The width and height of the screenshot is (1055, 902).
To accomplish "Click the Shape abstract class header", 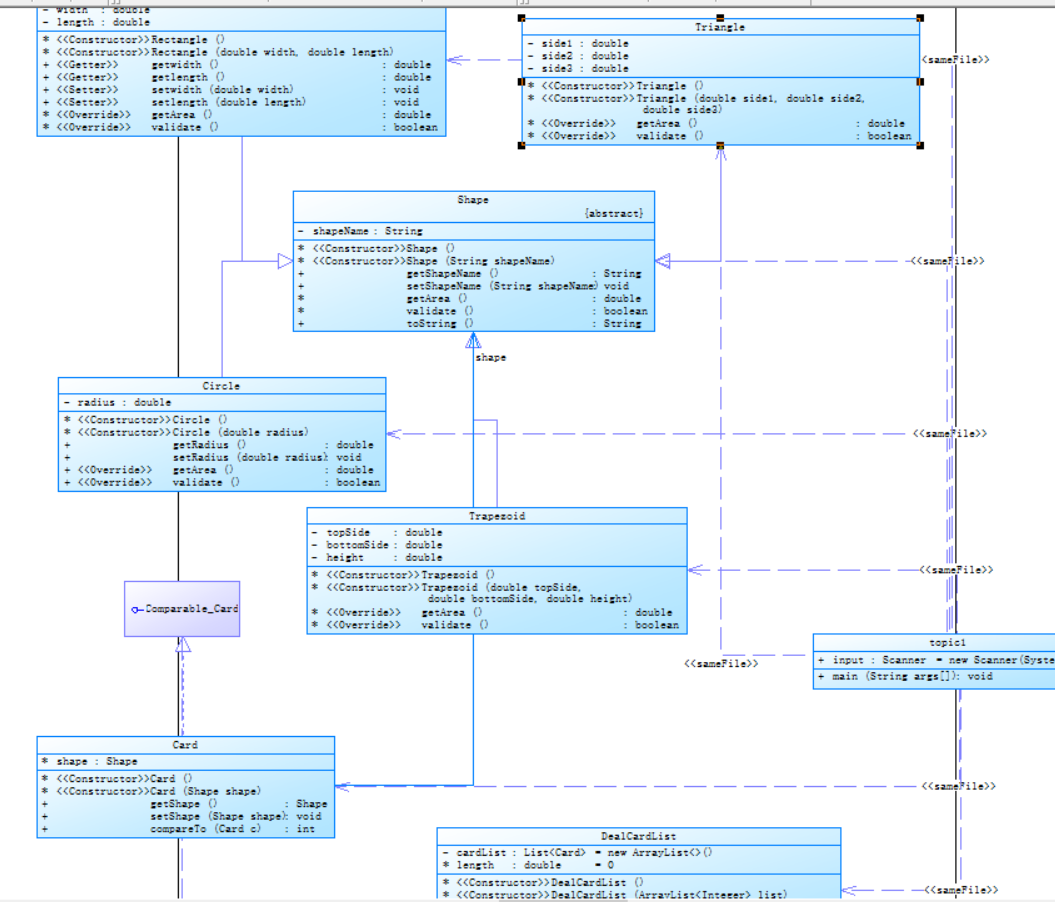I will (x=473, y=200).
